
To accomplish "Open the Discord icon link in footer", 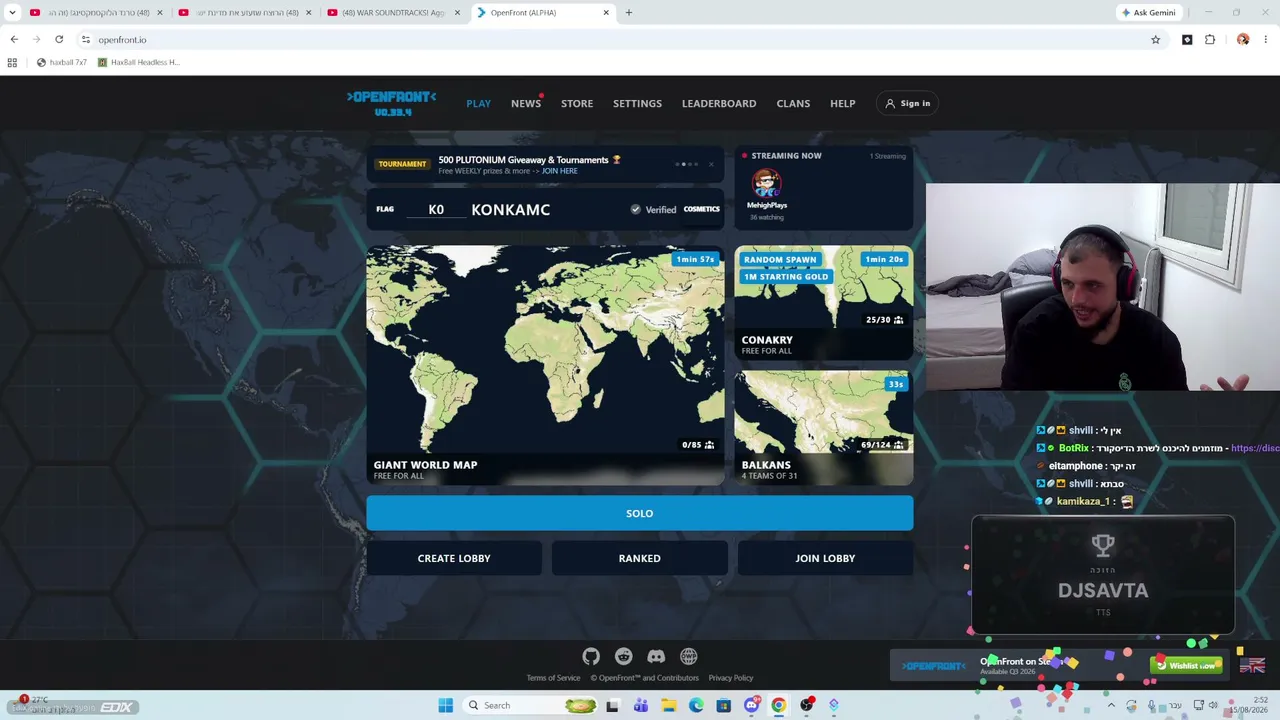I will point(656,656).
